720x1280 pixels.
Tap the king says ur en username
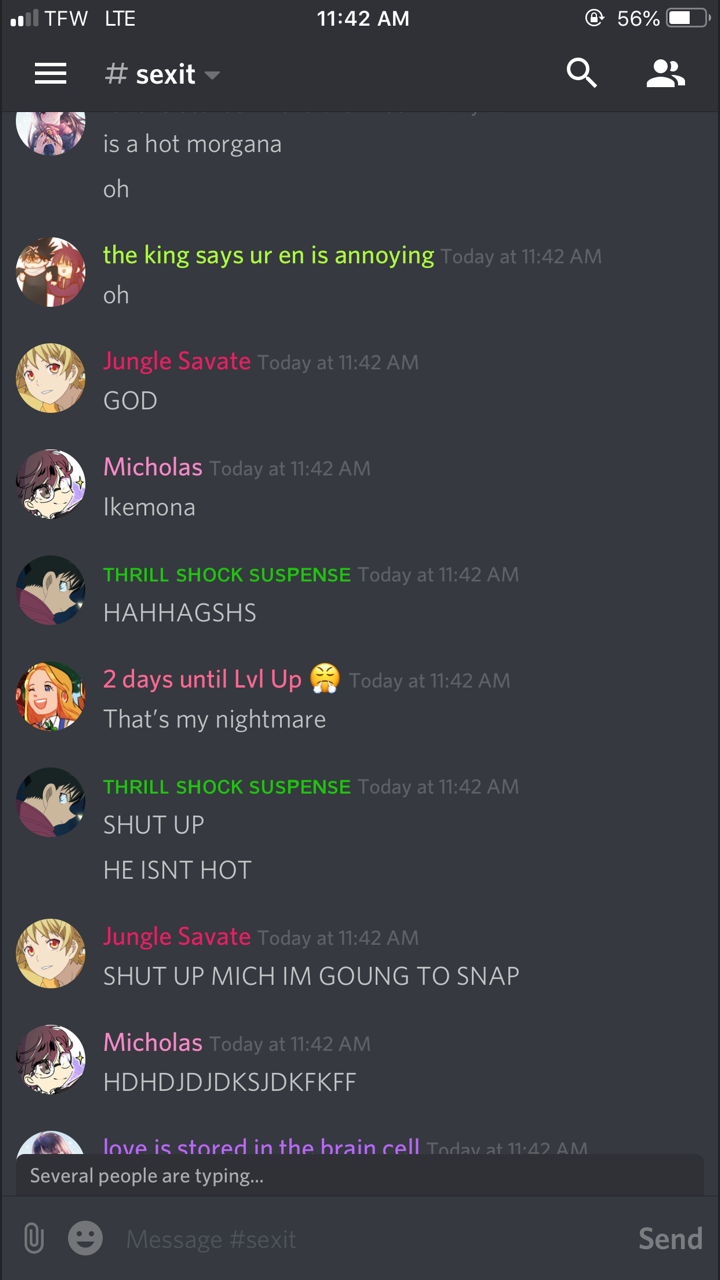[268, 255]
